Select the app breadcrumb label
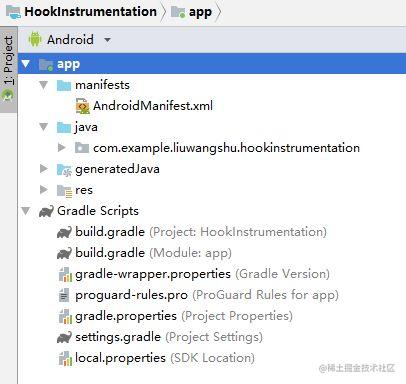406x384 pixels. coord(200,12)
